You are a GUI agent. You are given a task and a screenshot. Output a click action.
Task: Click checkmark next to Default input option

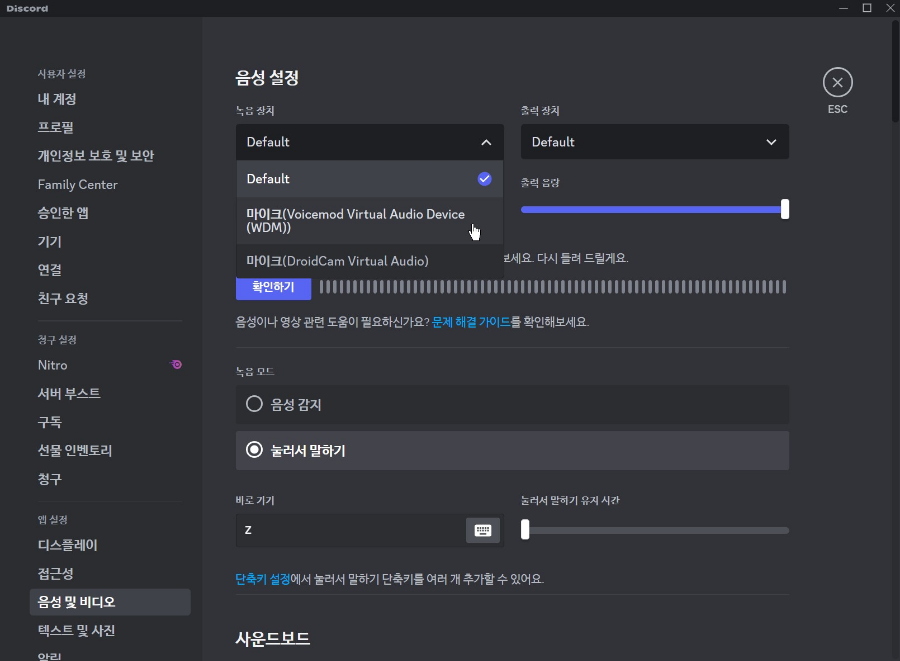tap(484, 179)
